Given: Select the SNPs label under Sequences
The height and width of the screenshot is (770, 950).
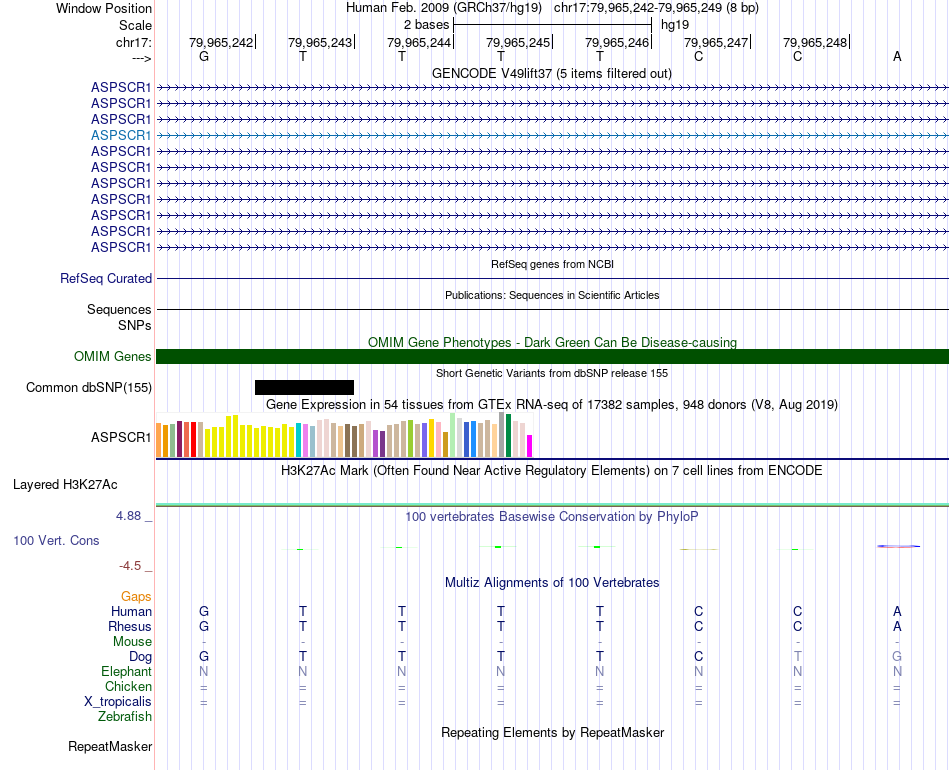Looking at the screenshot, I should pos(135,325).
